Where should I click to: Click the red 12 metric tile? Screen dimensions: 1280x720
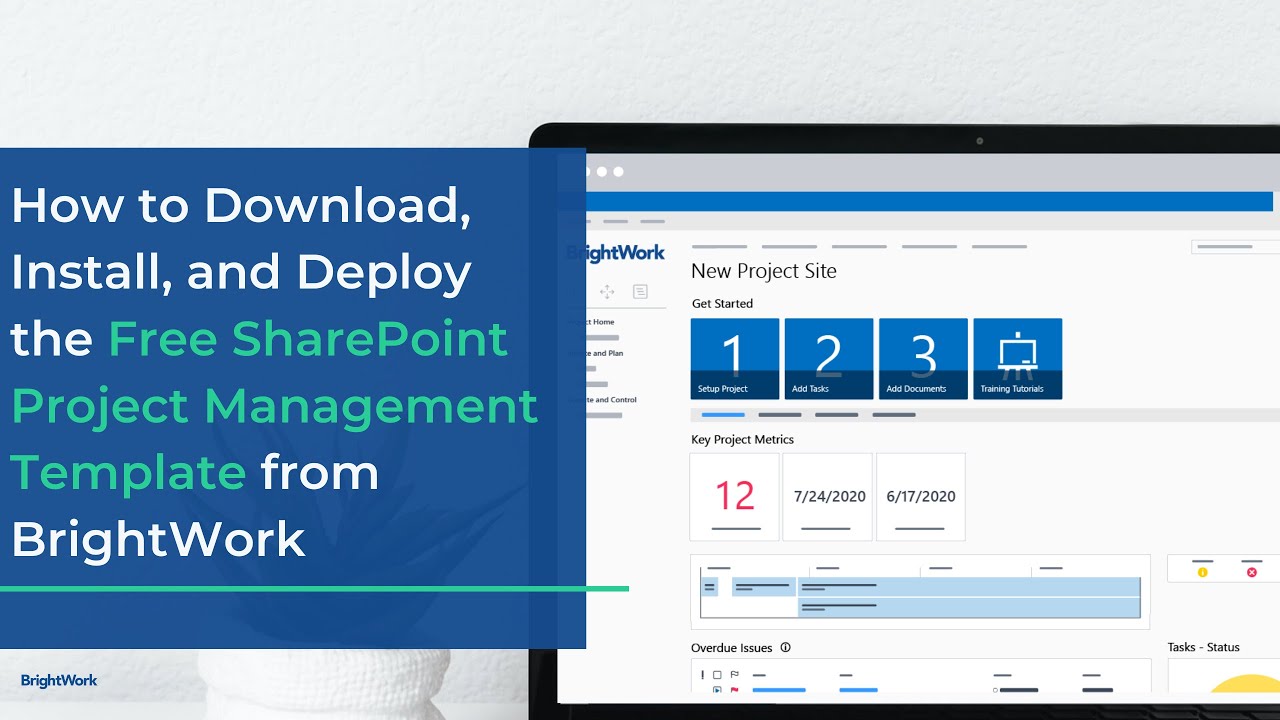(735, 497)
